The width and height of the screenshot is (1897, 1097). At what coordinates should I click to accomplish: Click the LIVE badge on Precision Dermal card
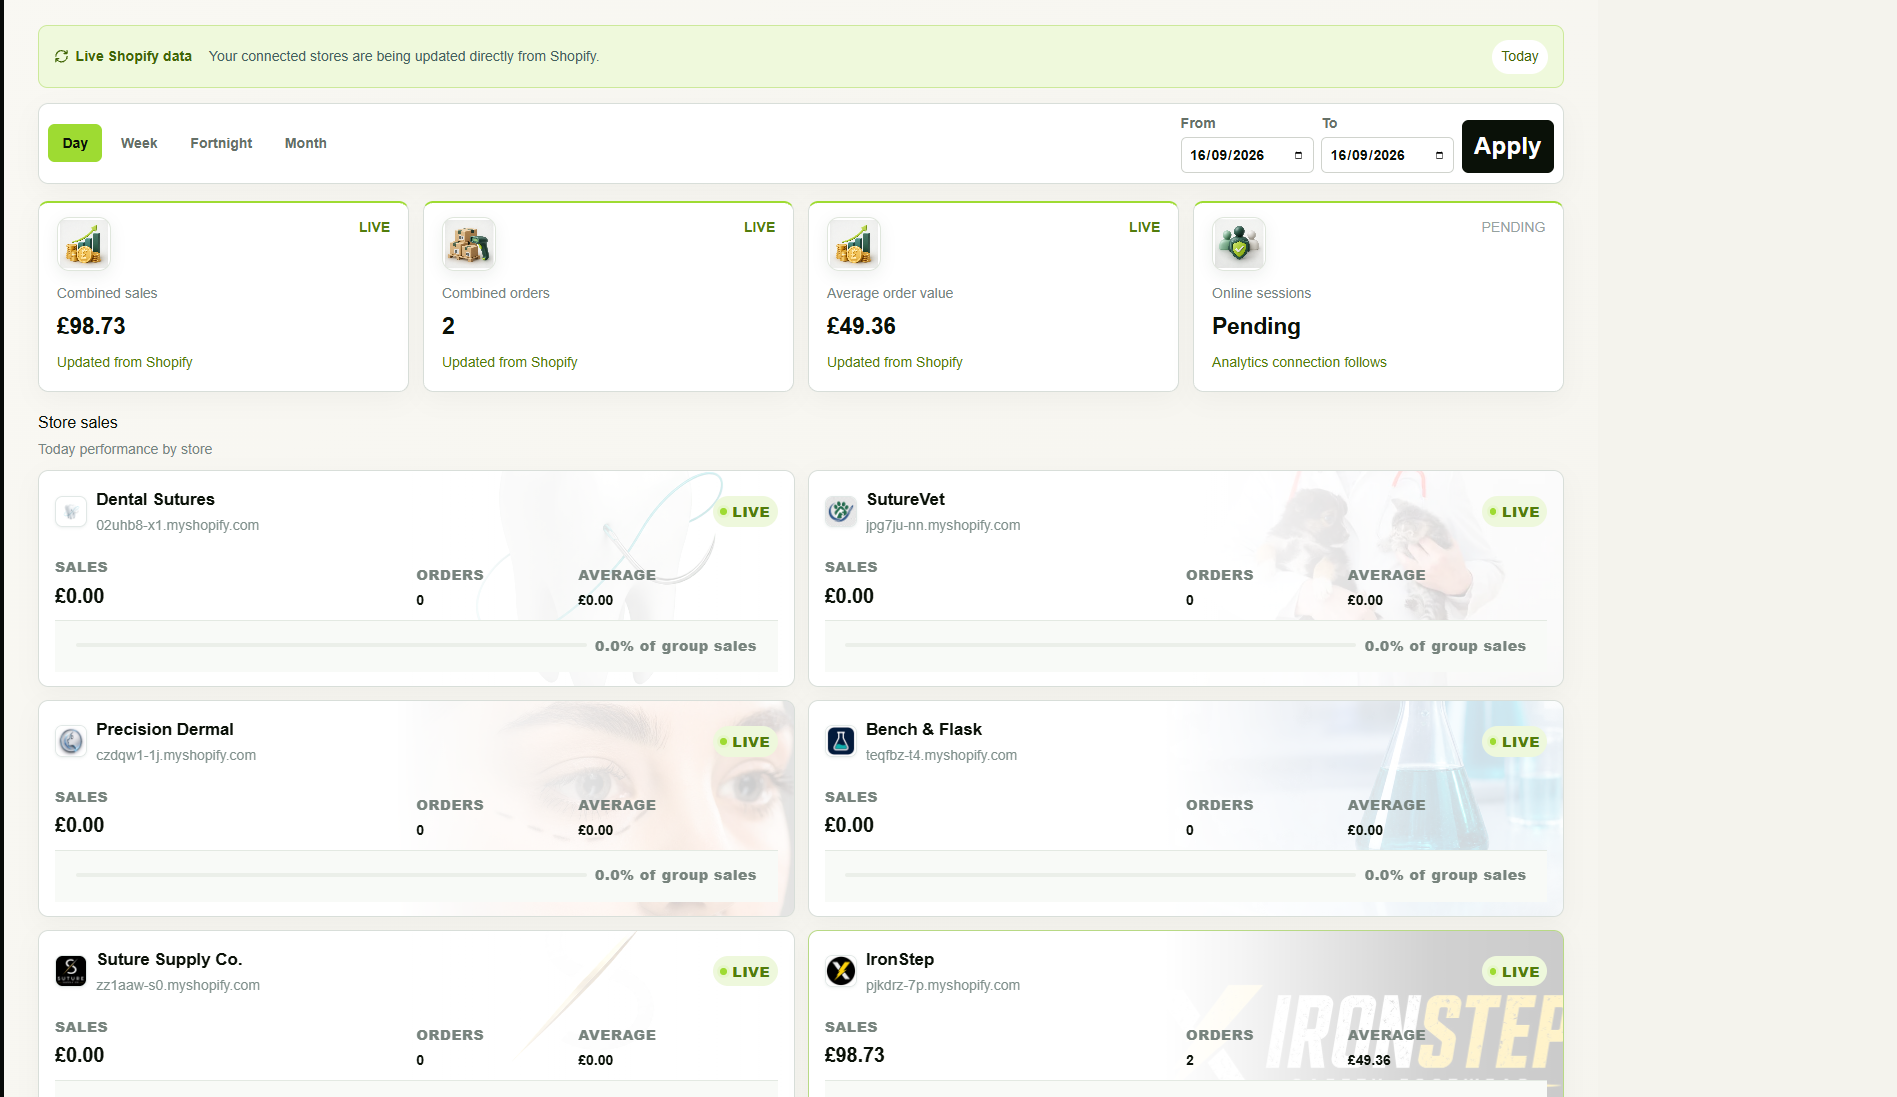(745, 742)
